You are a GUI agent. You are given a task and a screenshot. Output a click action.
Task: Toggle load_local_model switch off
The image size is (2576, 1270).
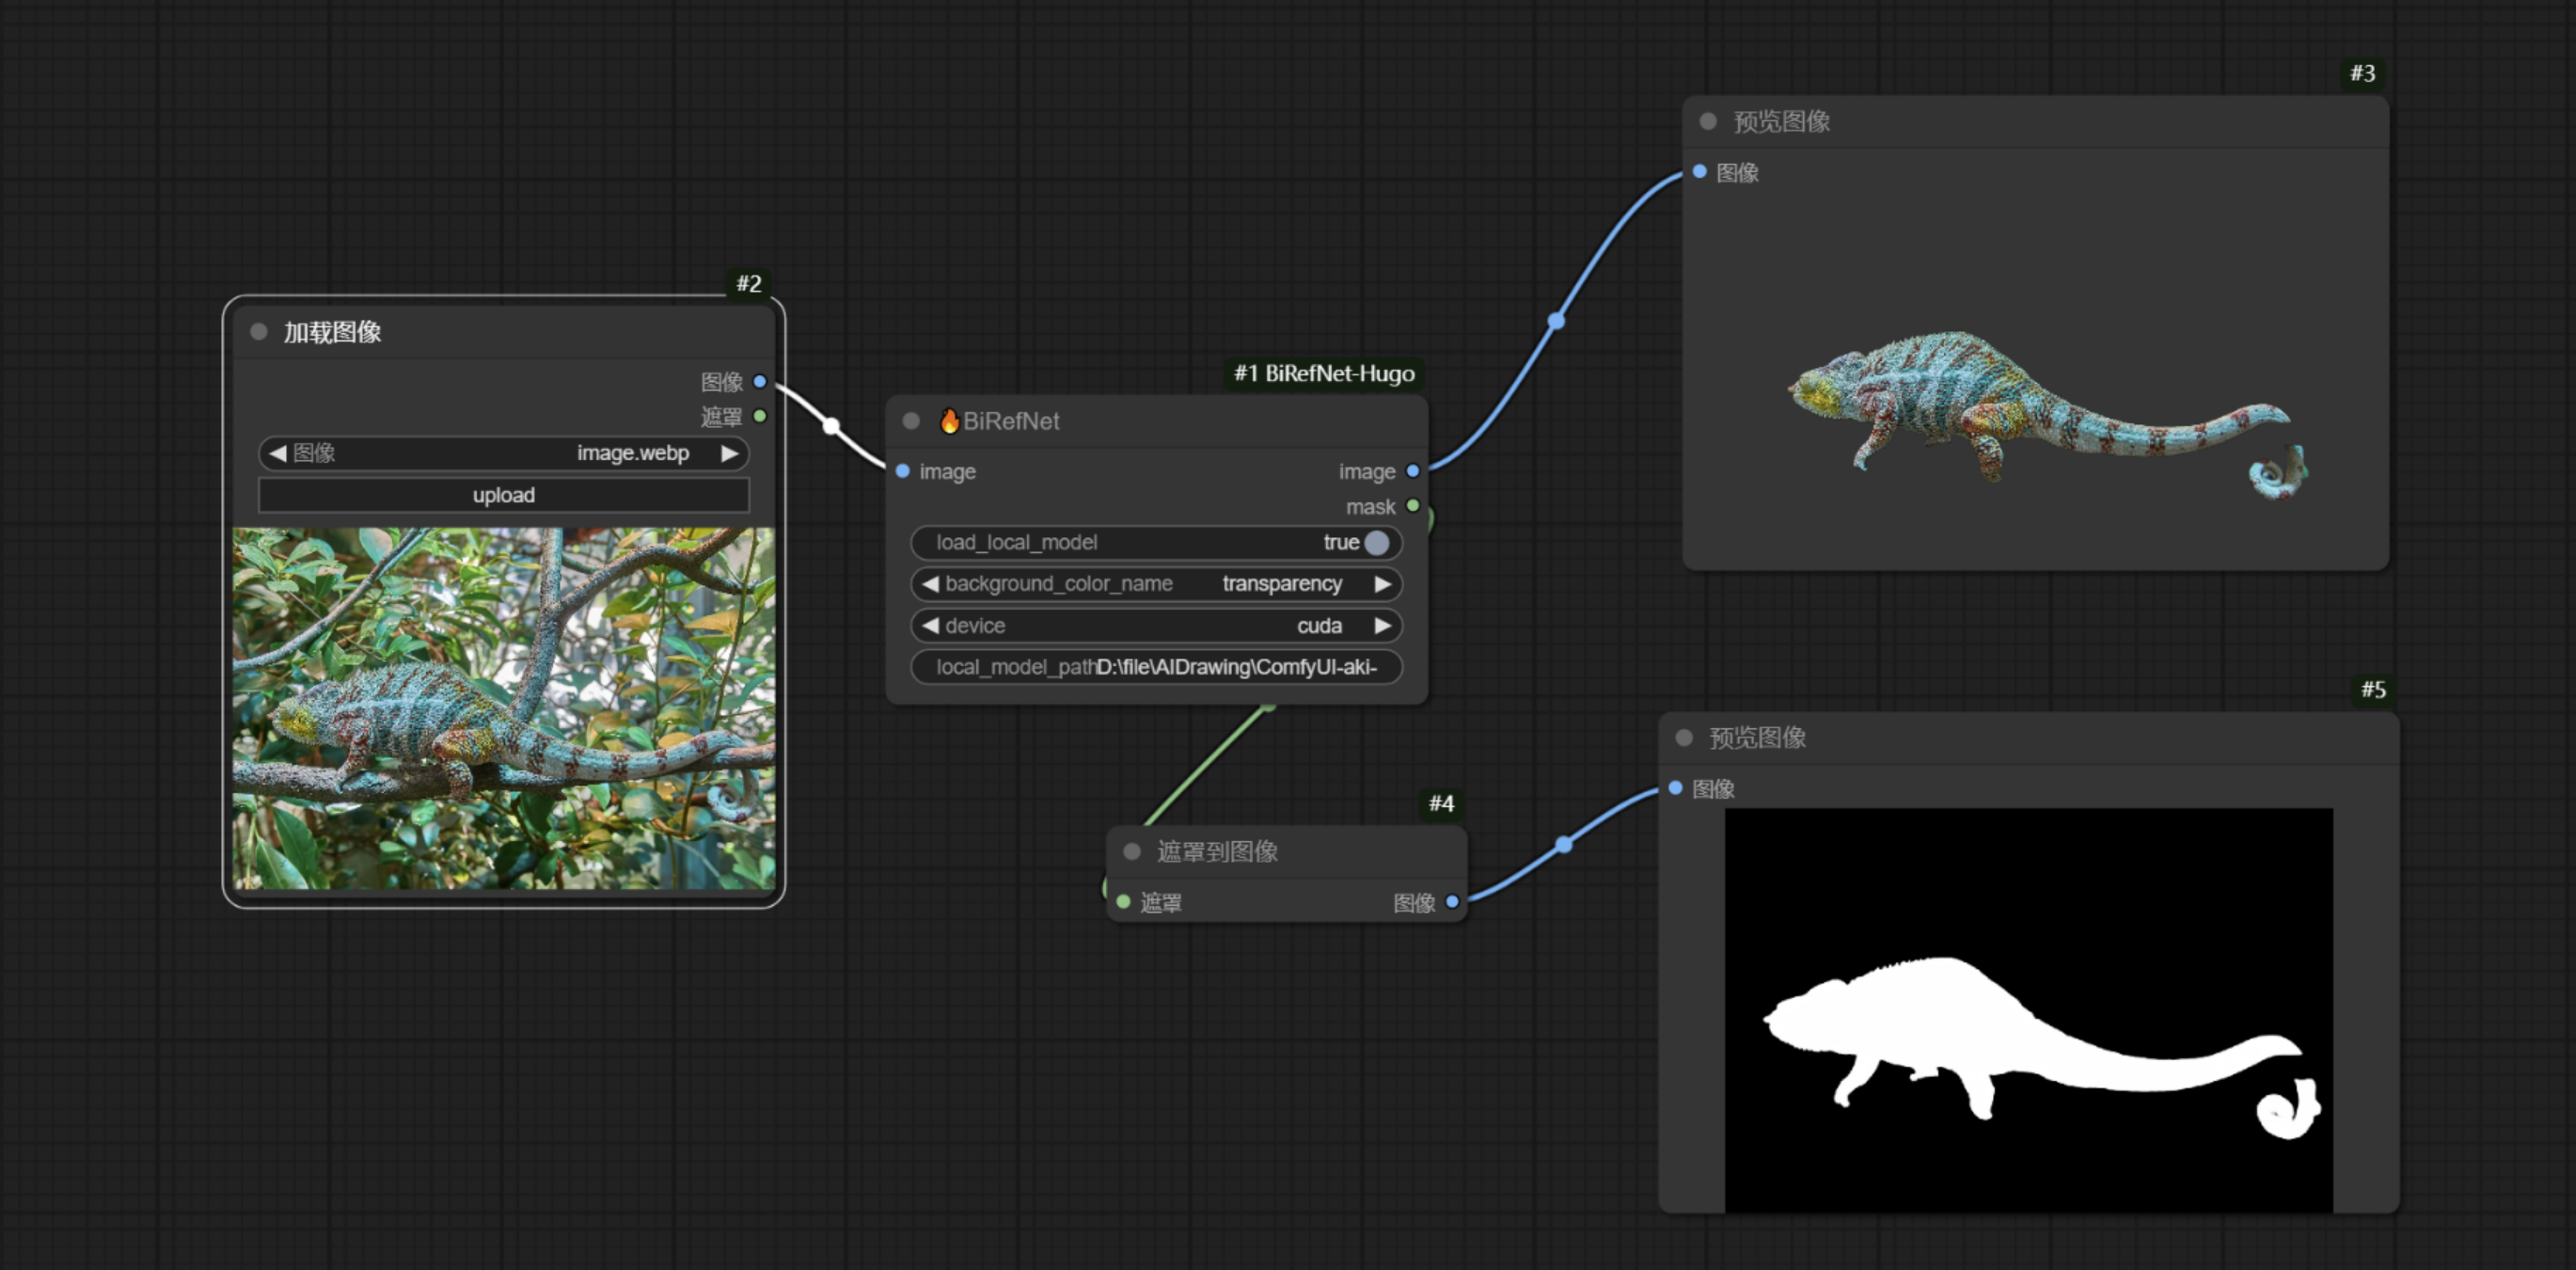[x=1376, y=542]
